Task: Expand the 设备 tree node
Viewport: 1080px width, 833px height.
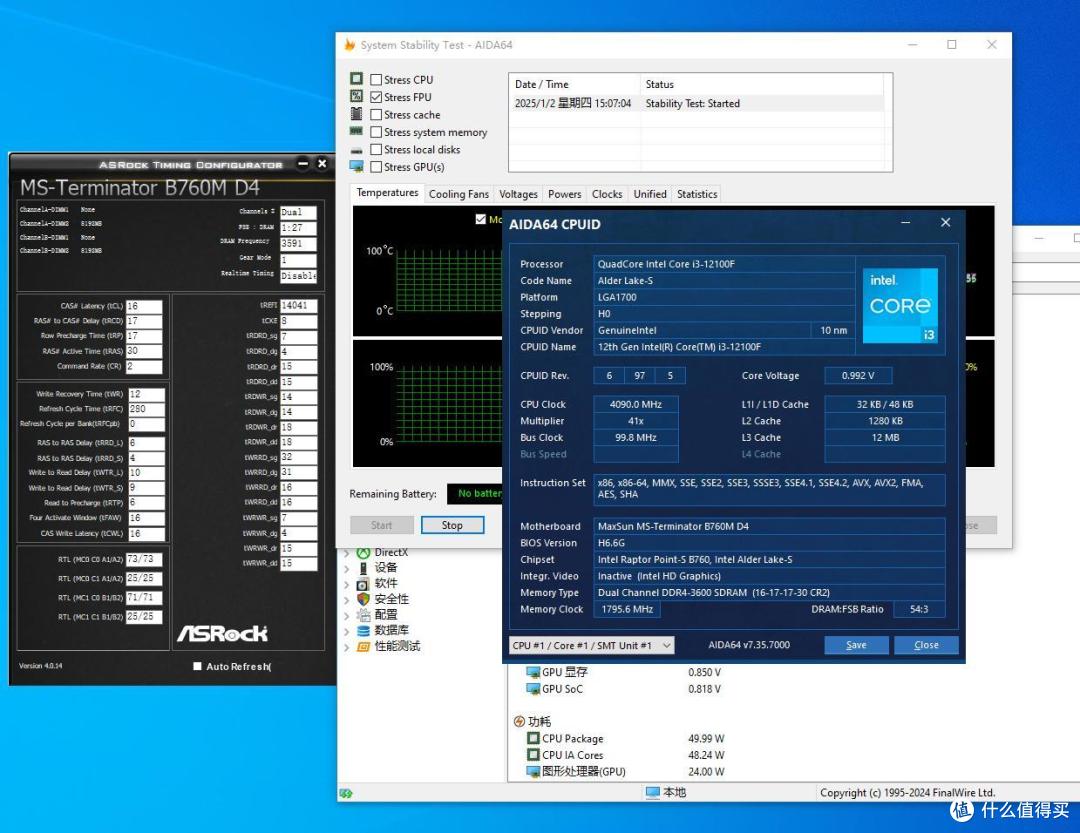Action: click(347, 568)
